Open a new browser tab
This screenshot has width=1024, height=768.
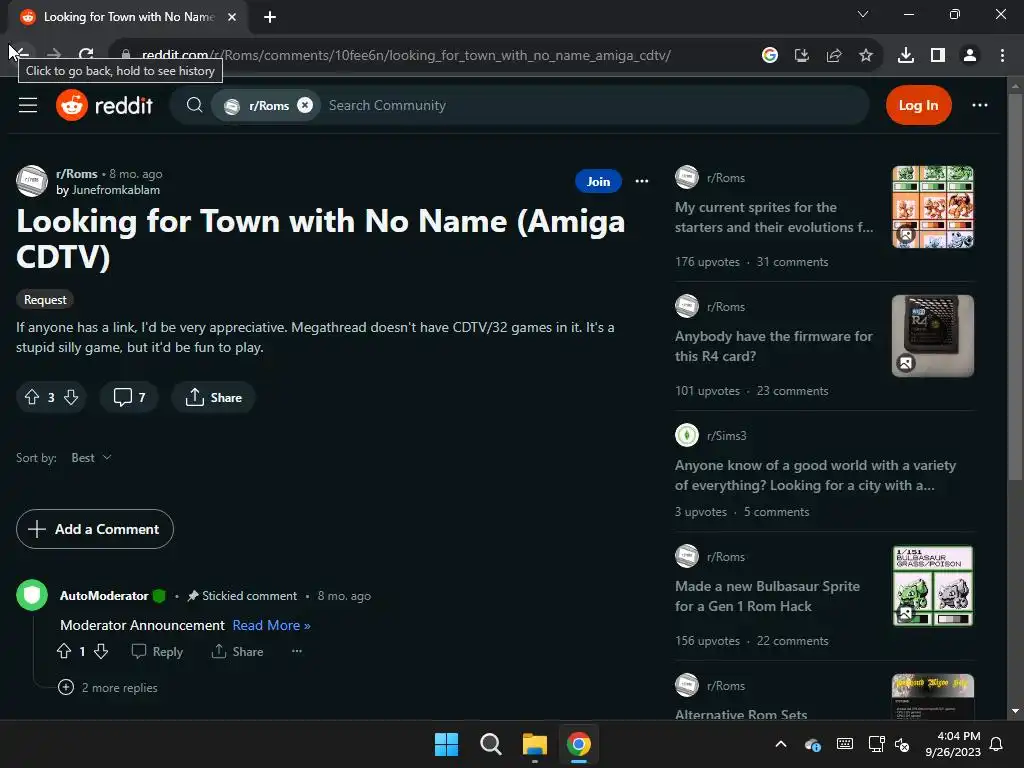coord(270,17)
